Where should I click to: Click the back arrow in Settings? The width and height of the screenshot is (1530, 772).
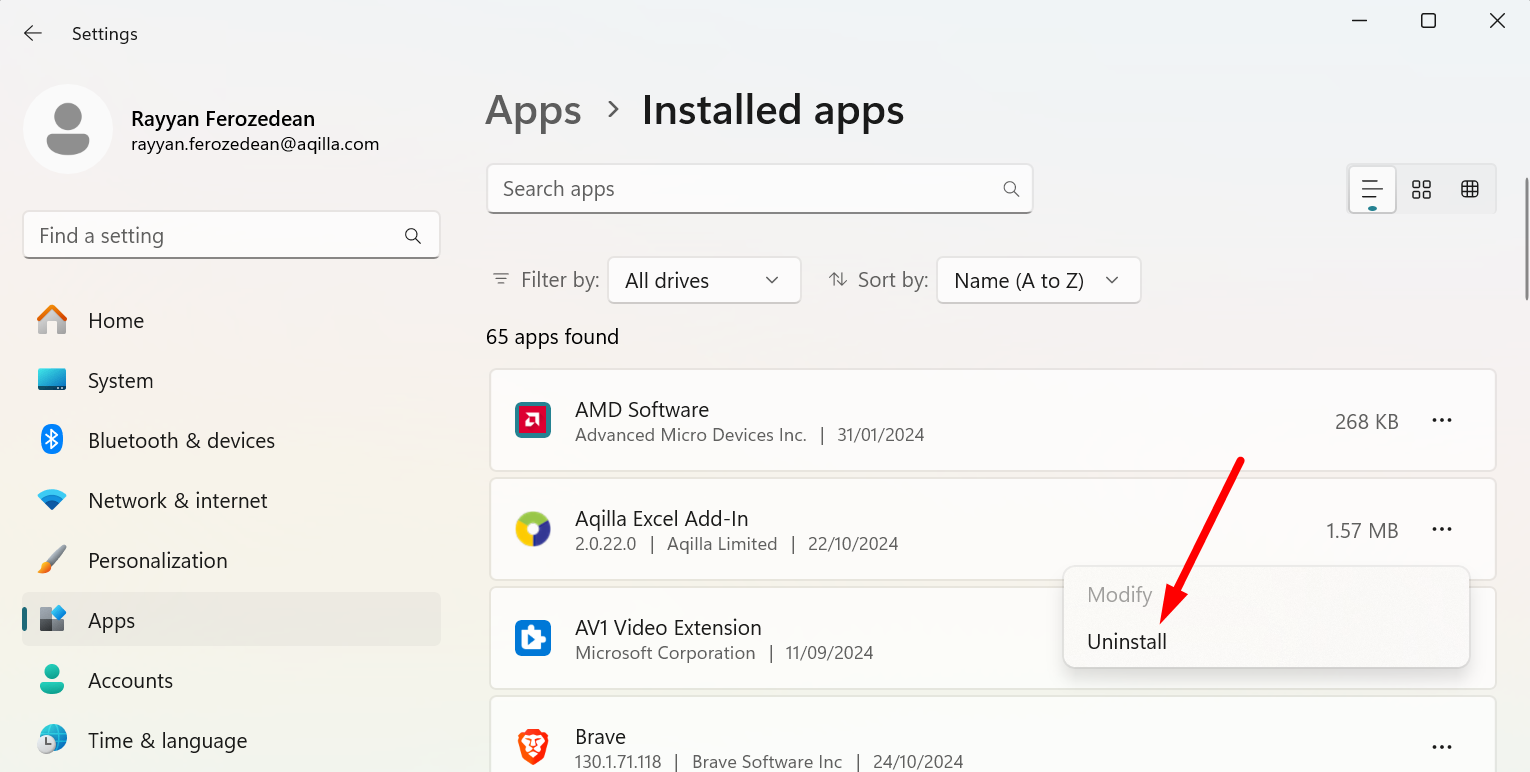33,33
